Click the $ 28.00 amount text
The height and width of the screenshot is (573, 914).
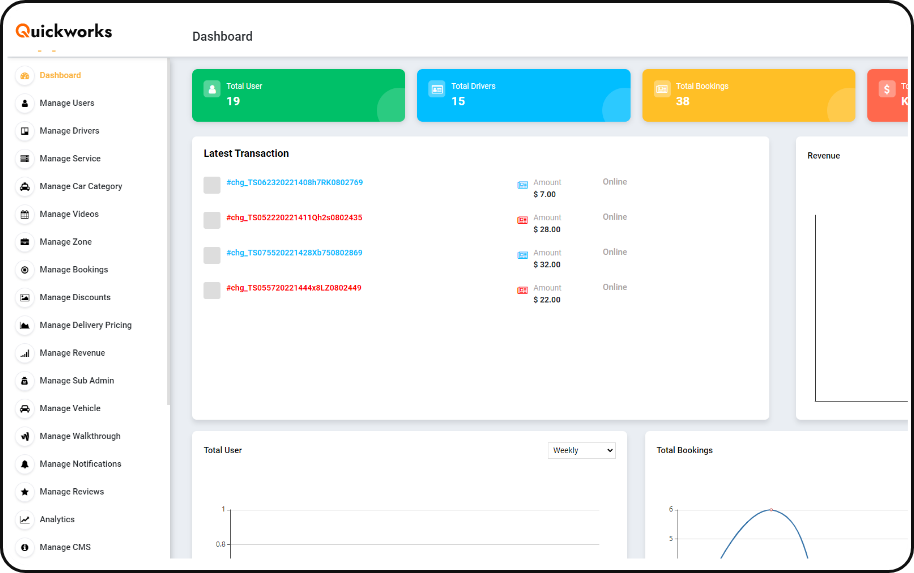547,230
